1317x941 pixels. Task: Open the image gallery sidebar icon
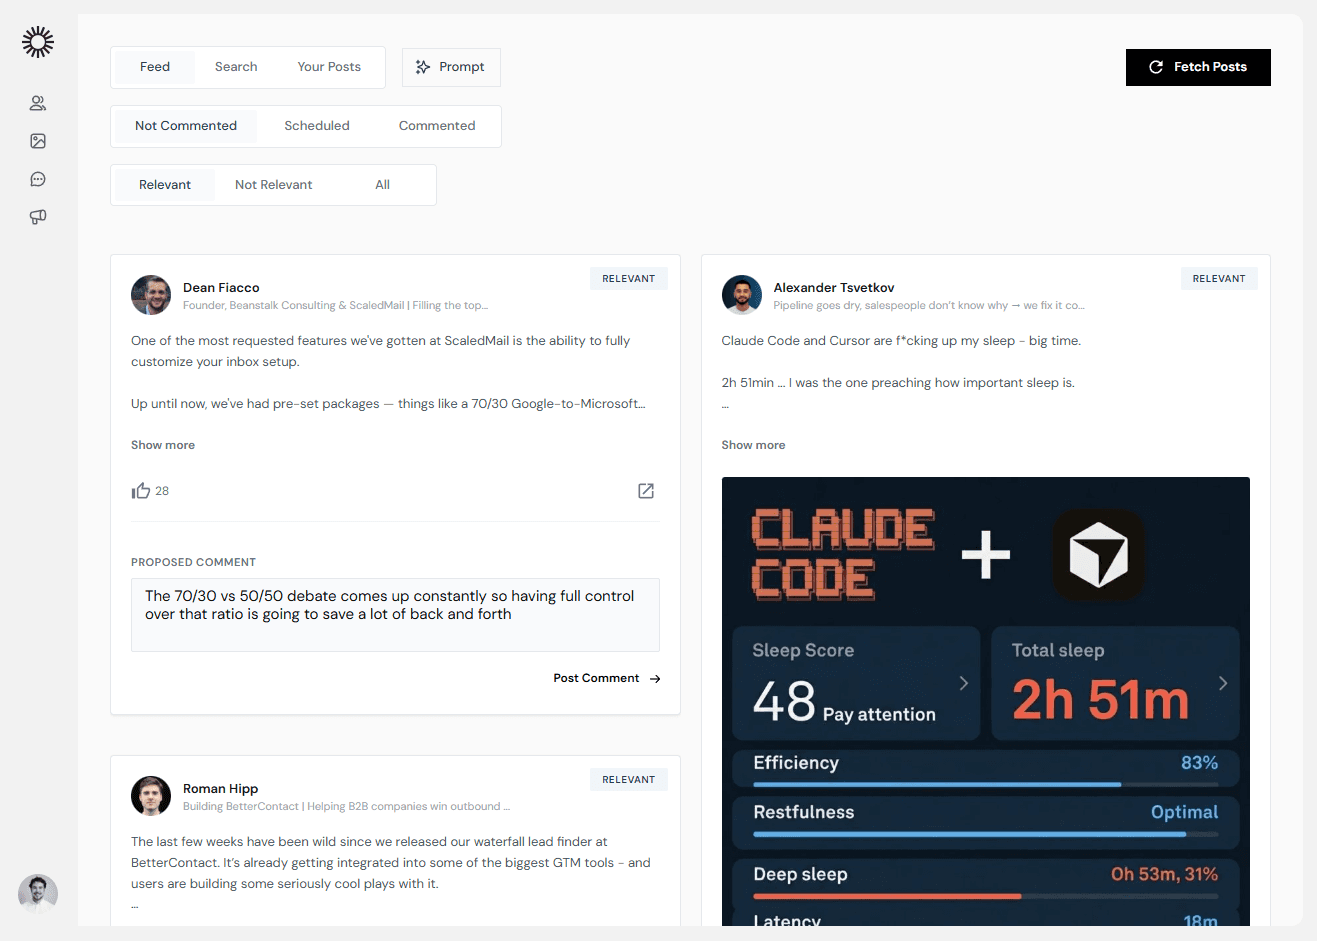[38, 141]
